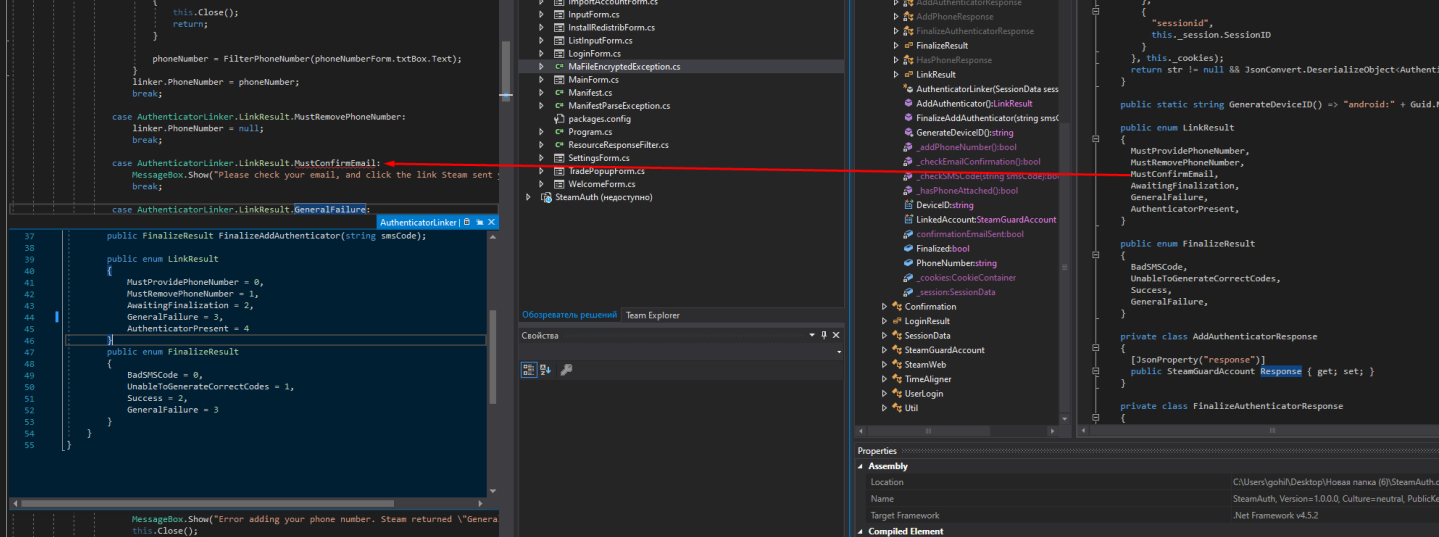Expand the MainForm.cs tree node
1439x537 pixels.
[541, 80]
